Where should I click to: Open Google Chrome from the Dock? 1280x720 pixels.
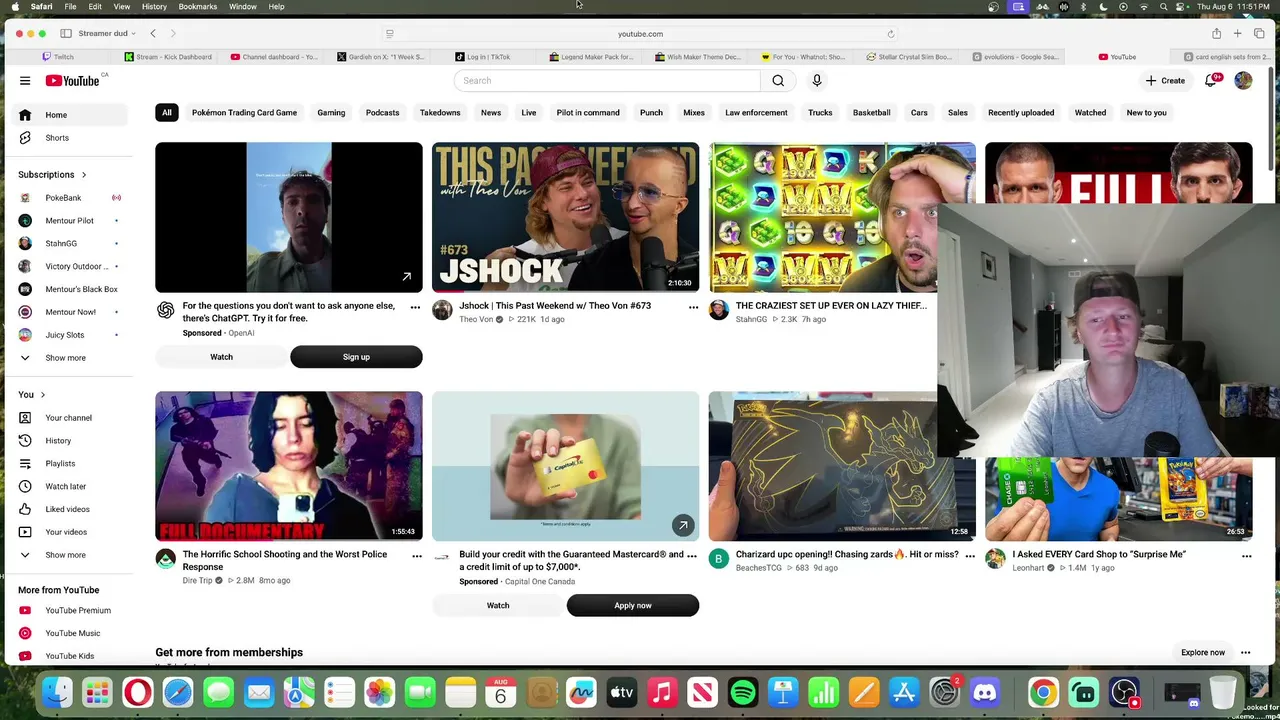(1043, 692)
